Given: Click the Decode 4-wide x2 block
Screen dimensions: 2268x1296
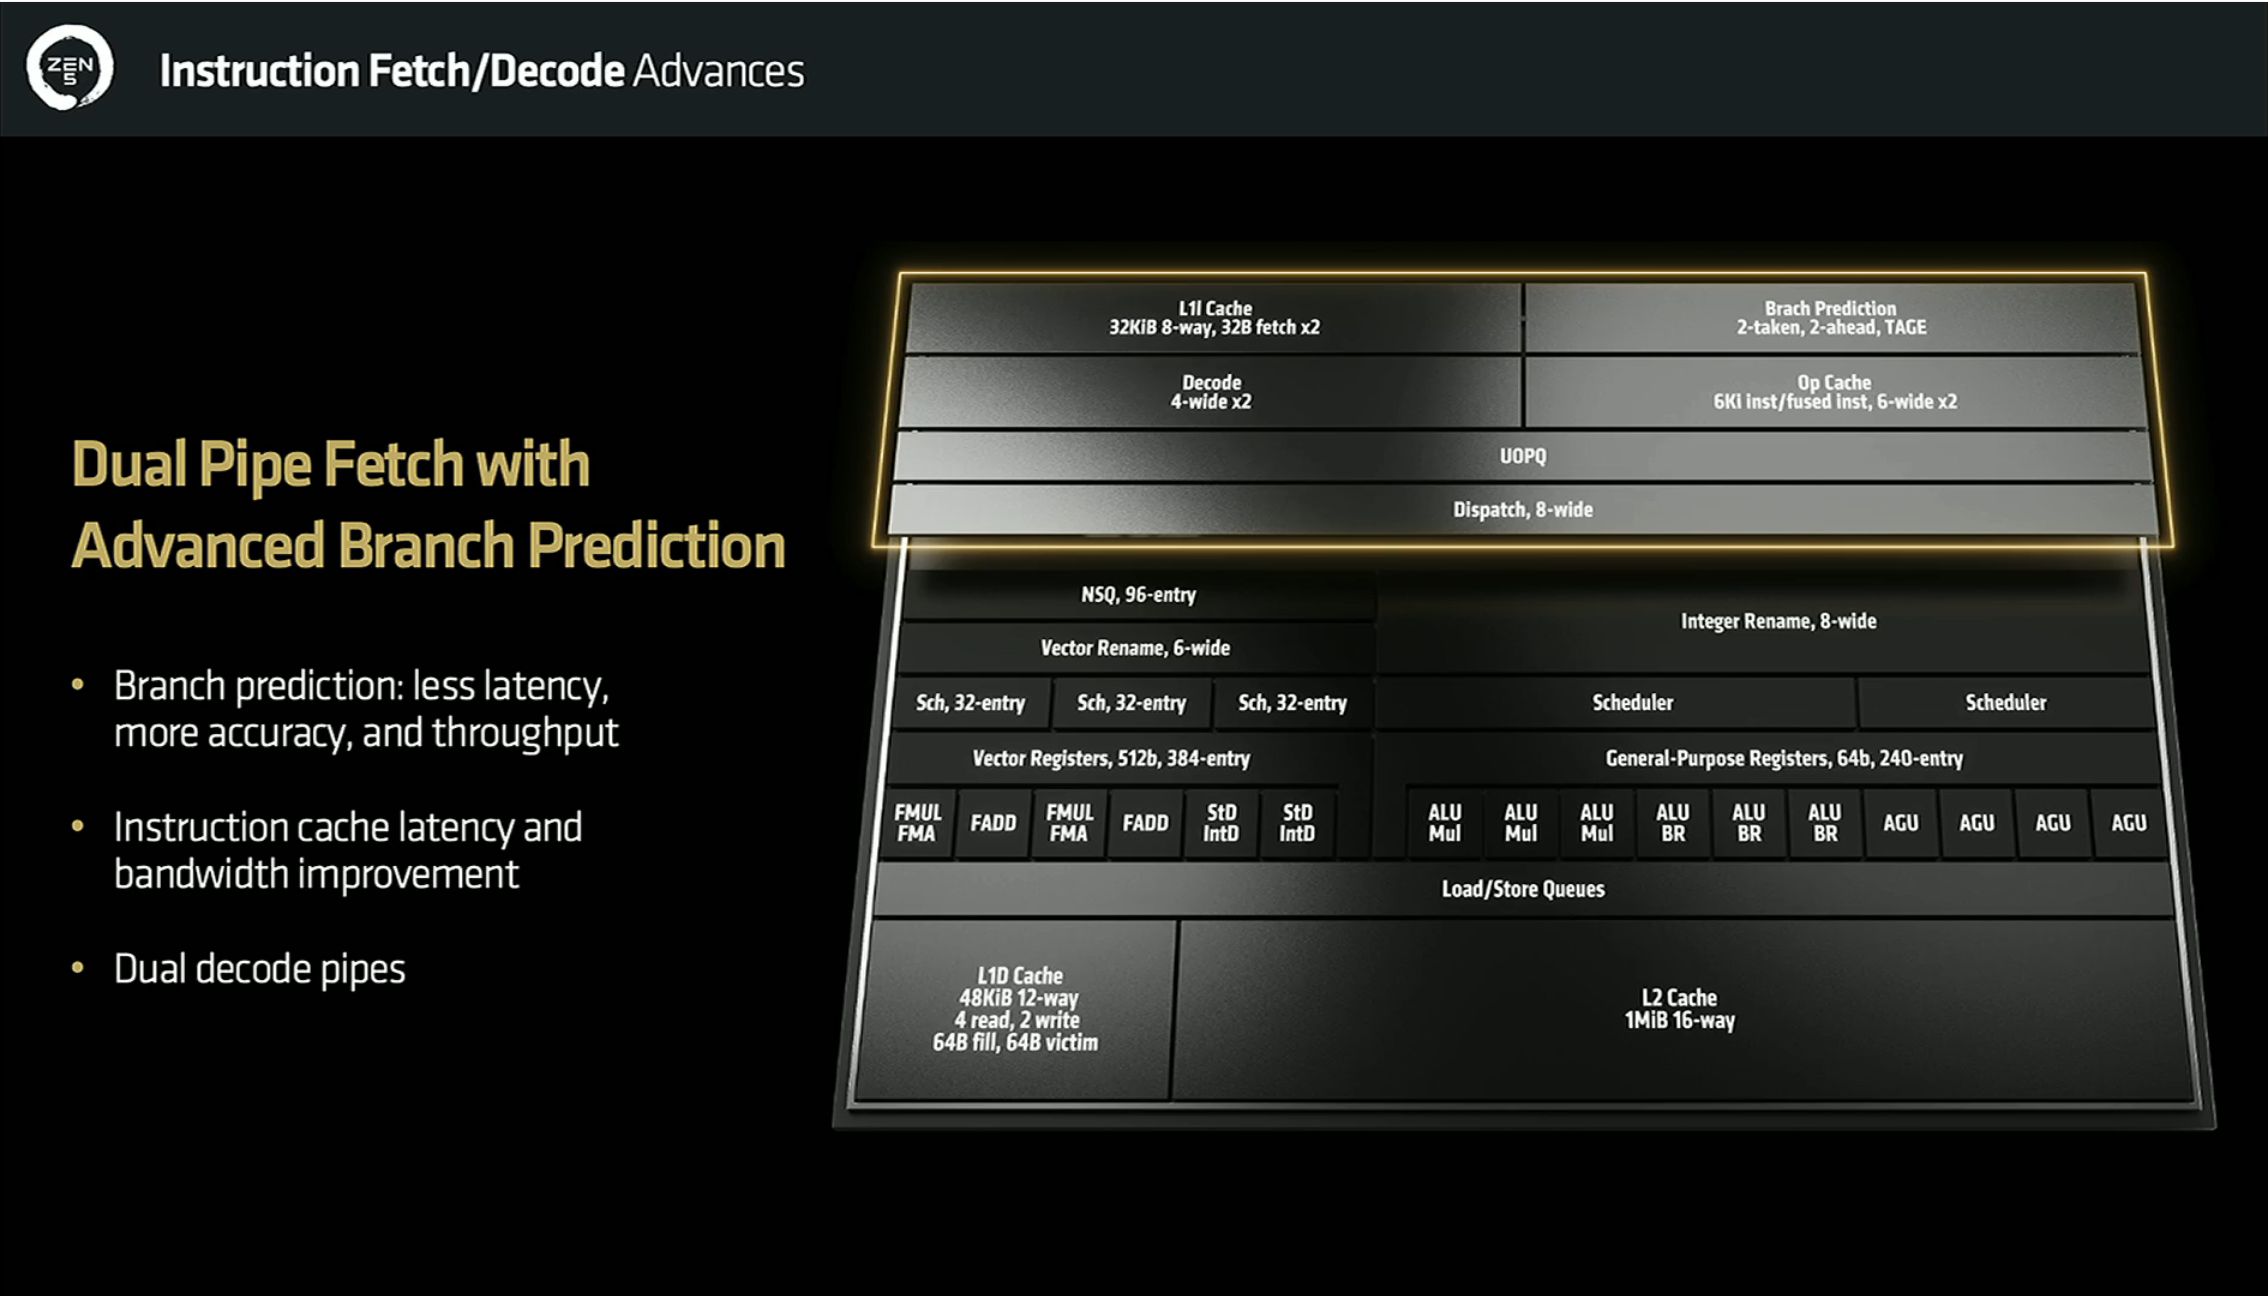Looking at the screenshot, I should 1210,392.
